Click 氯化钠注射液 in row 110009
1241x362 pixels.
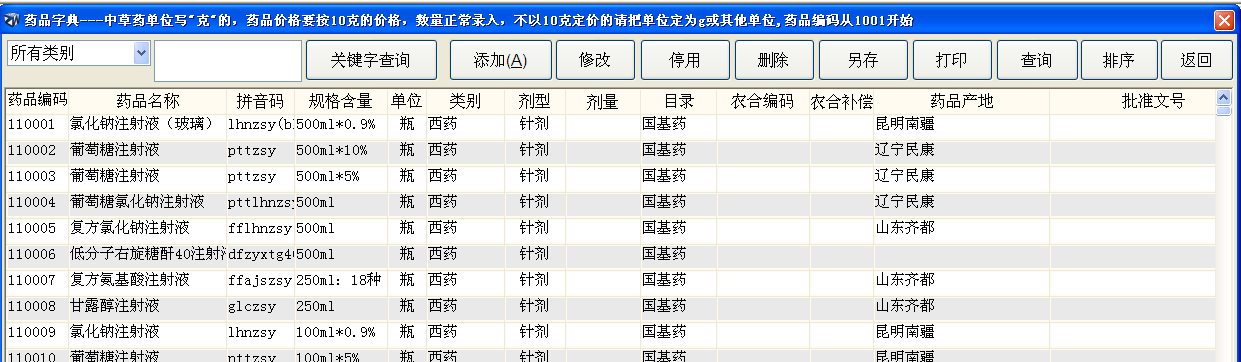click(115, 332)
